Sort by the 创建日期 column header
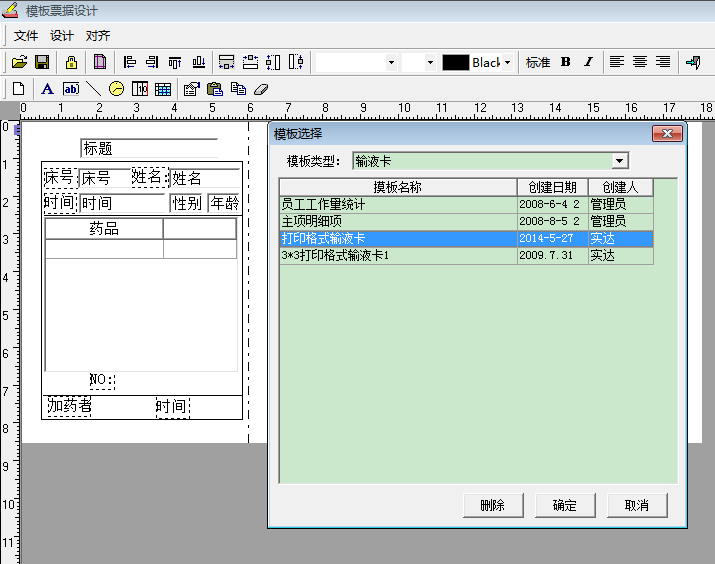This screenshot has height=564, width=715. click(553, 187)
